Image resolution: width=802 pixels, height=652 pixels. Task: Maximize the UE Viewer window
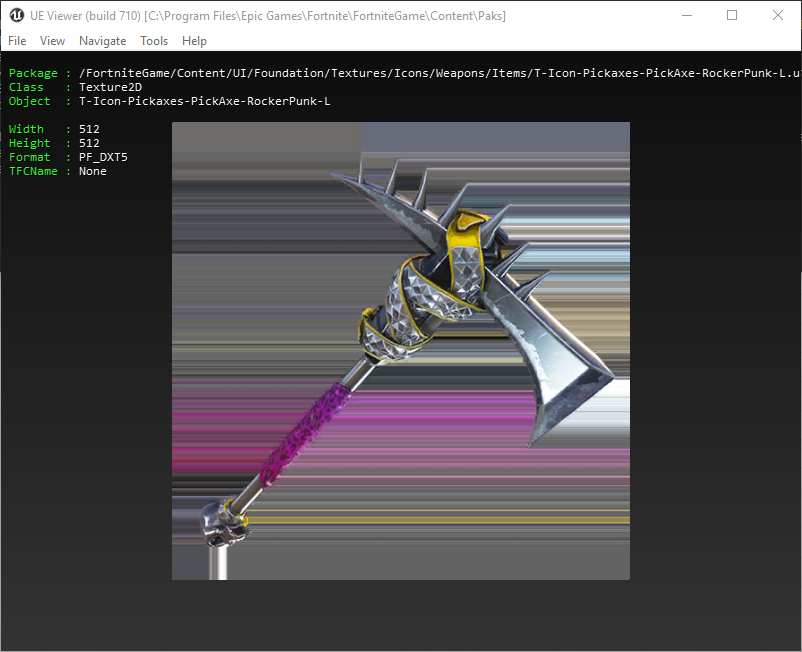click(x=732, y=15)
